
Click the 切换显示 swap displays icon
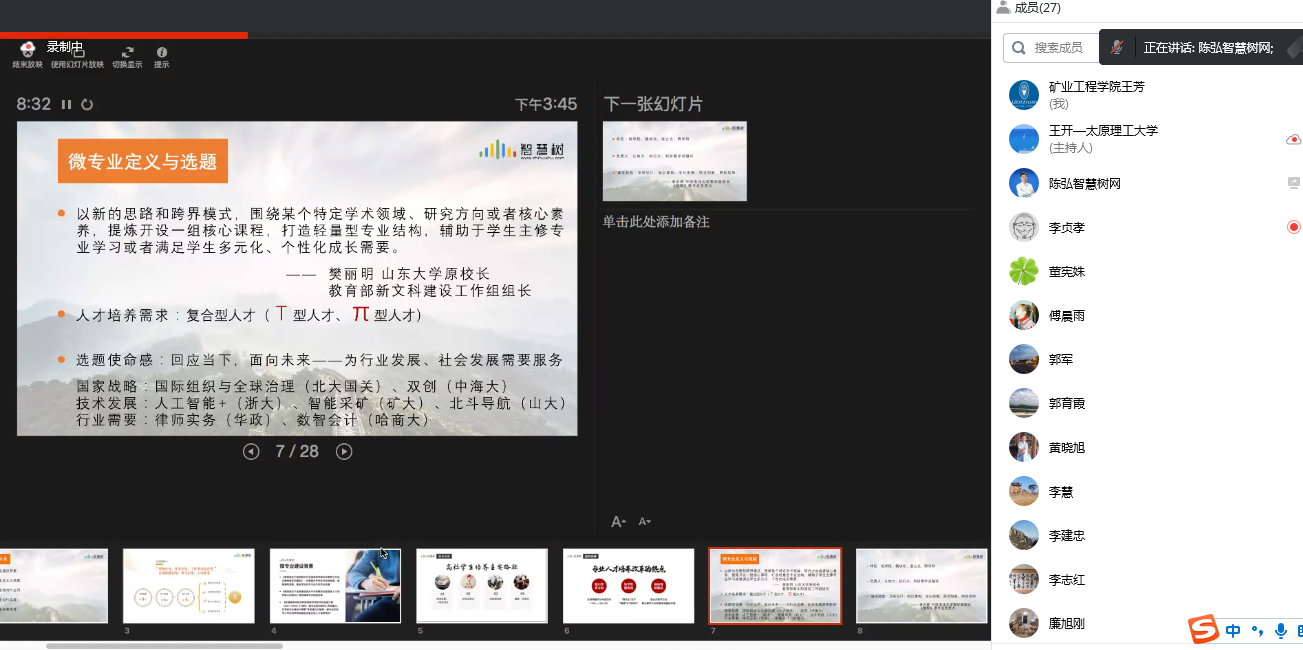click(x=127, y=52)
